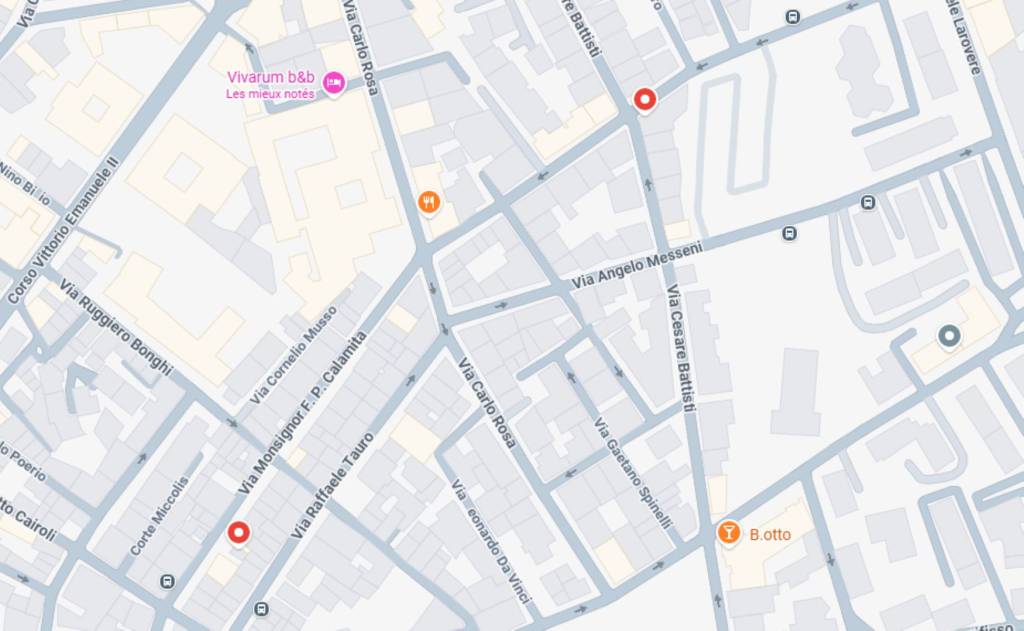Select the bus stop icon near Larovere street
The image size is (1024, 631).
(792, 17)
